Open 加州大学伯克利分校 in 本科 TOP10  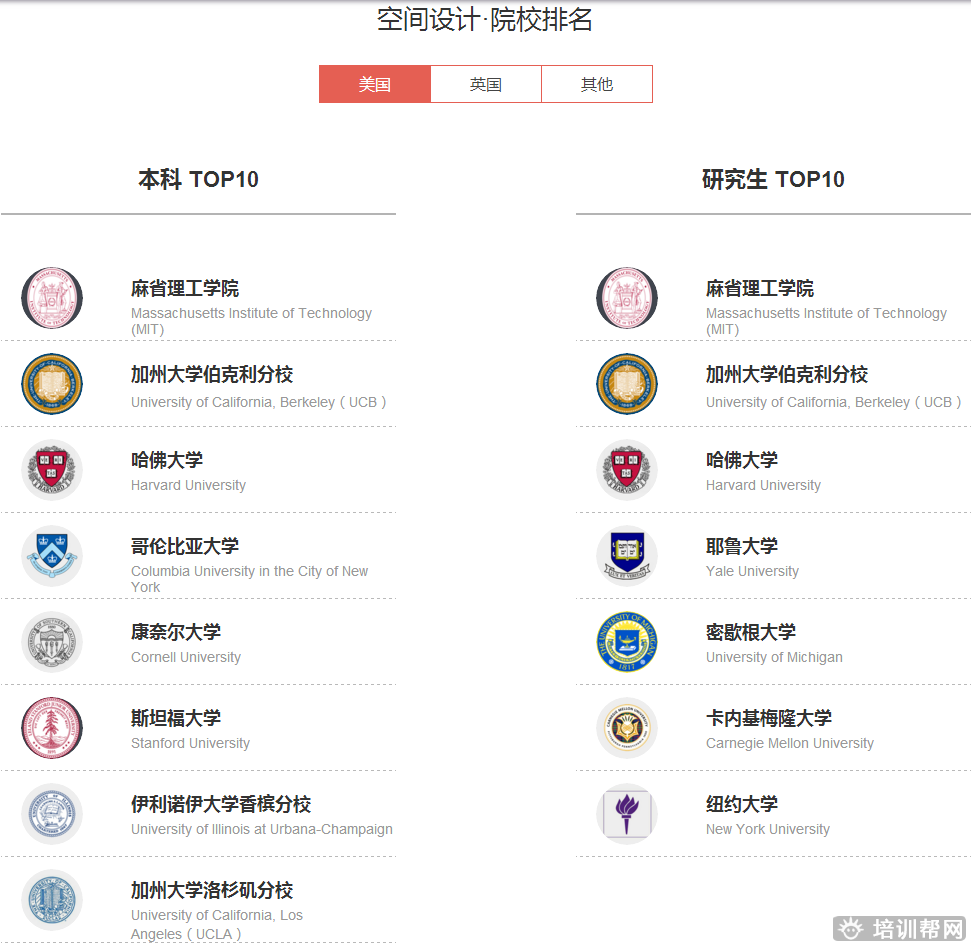pos(212,375)
